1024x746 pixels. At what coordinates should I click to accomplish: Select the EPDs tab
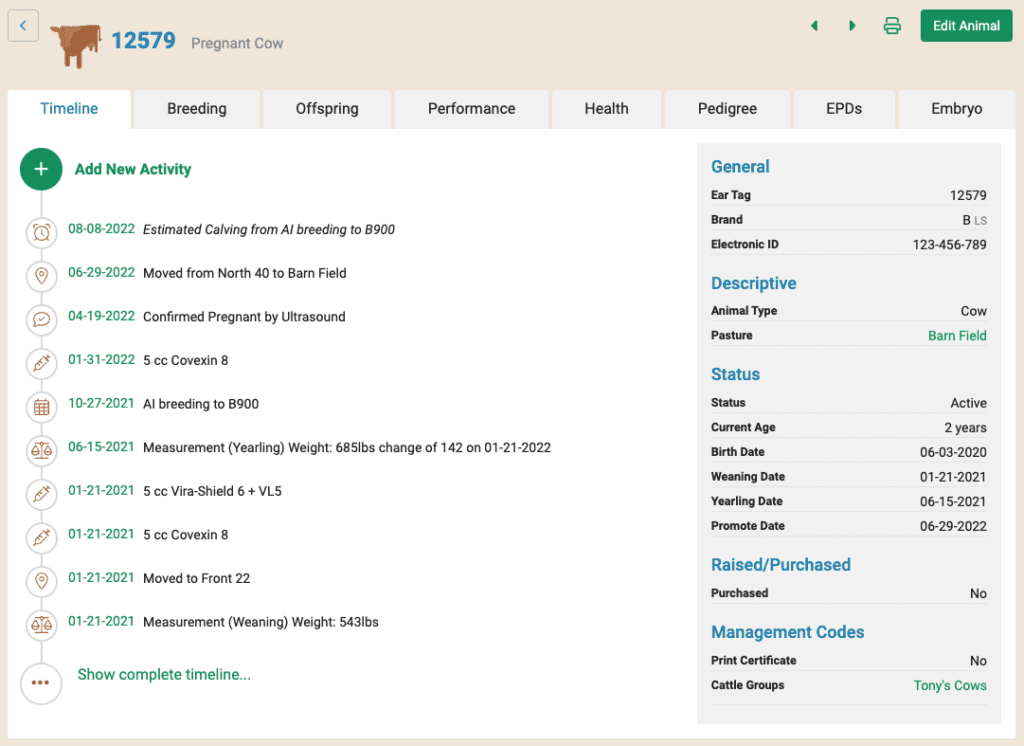(x=844, y=108)
